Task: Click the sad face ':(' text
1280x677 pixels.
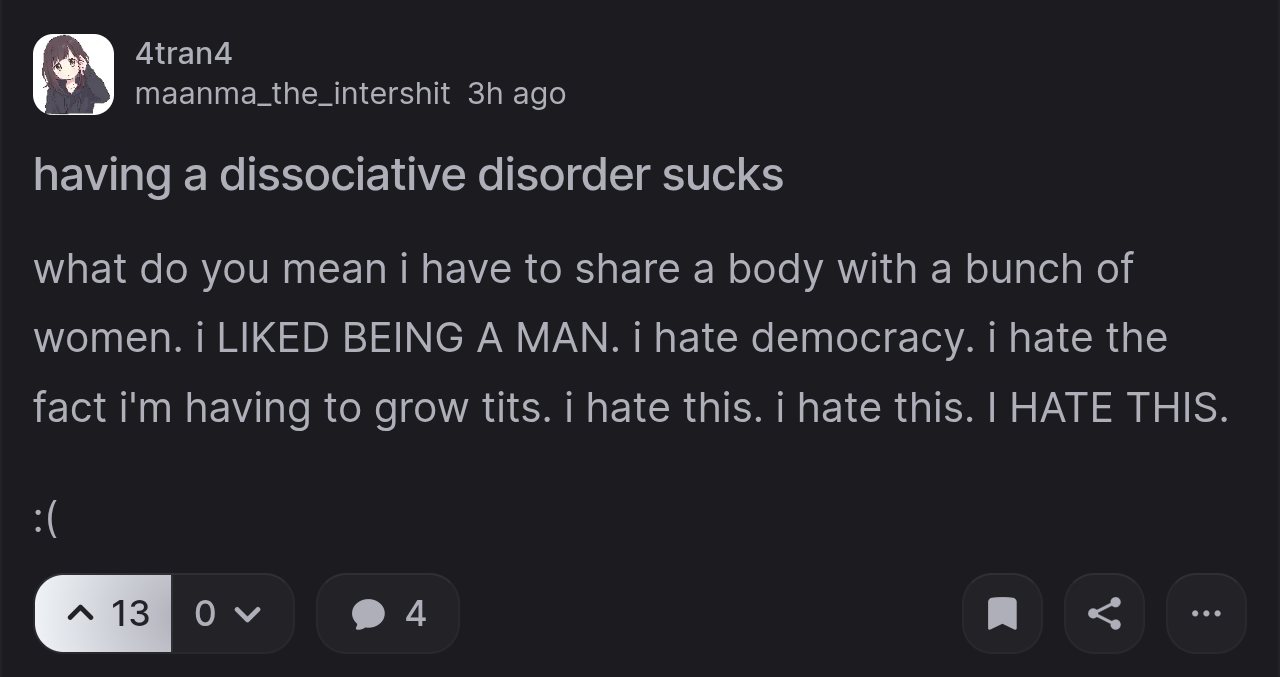Action: pyautogui.click(x=45, y=519)
